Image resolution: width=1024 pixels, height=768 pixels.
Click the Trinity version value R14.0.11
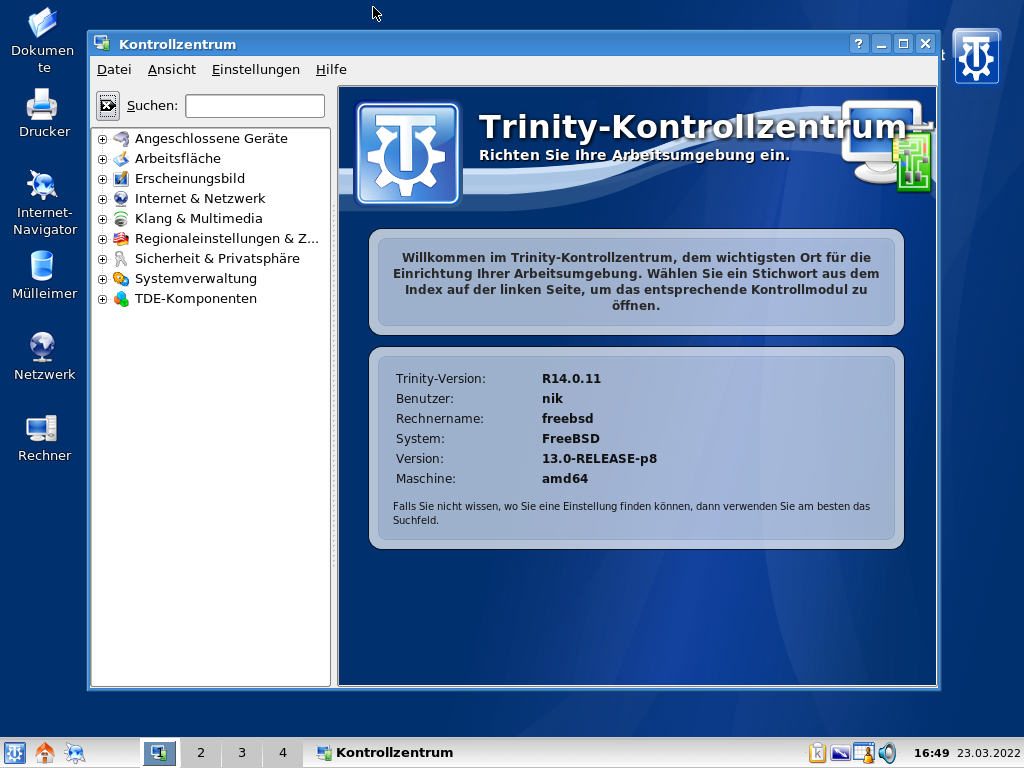pyautogui.click(x=571, y=379)
